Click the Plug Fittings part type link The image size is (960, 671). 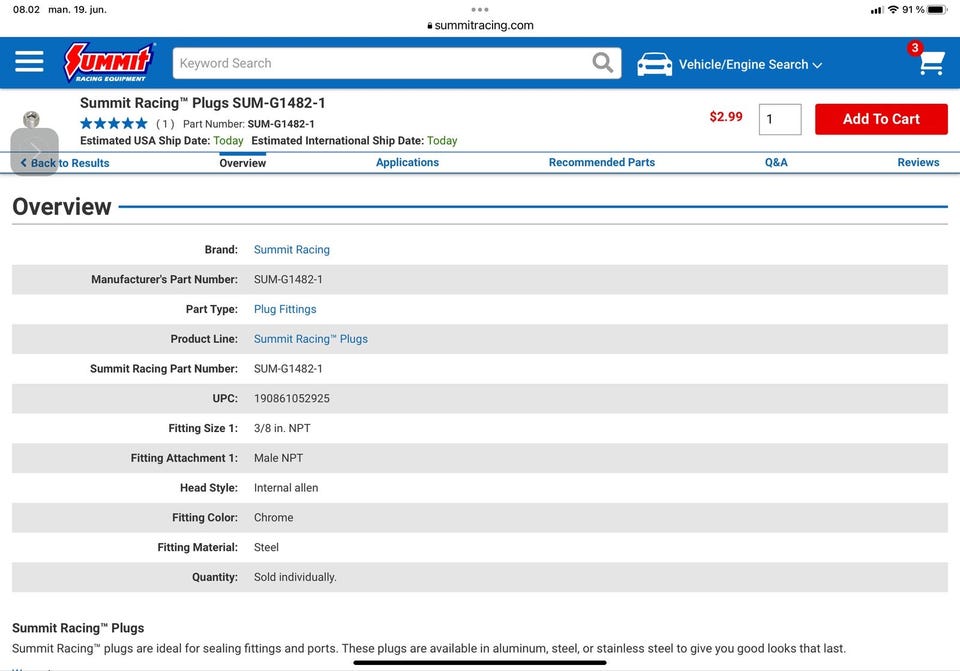[285, 309]
